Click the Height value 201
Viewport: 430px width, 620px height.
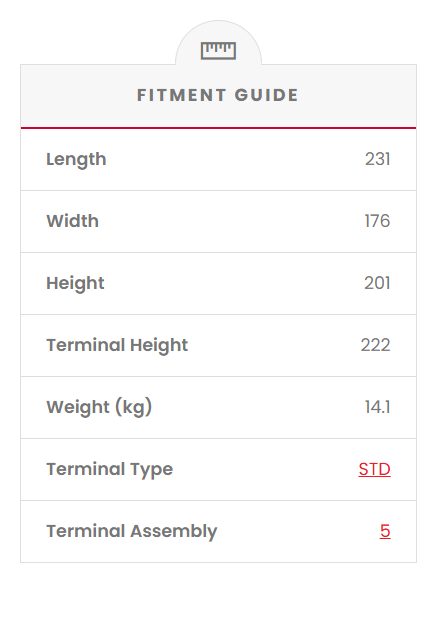click(377, 283)
